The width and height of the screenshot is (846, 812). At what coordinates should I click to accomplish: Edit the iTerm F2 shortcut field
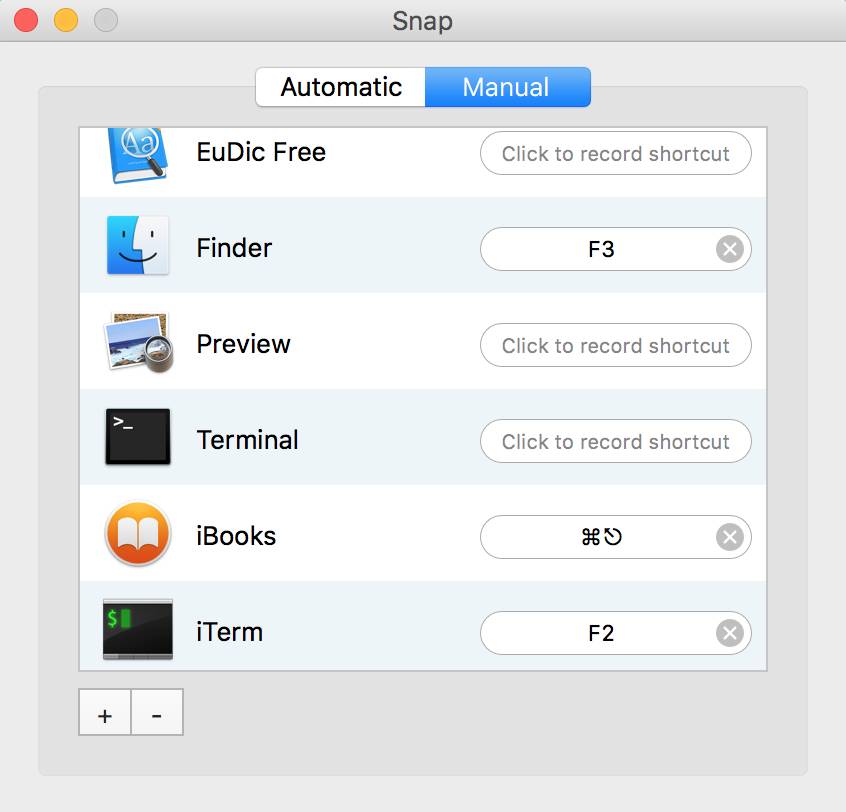600,633
